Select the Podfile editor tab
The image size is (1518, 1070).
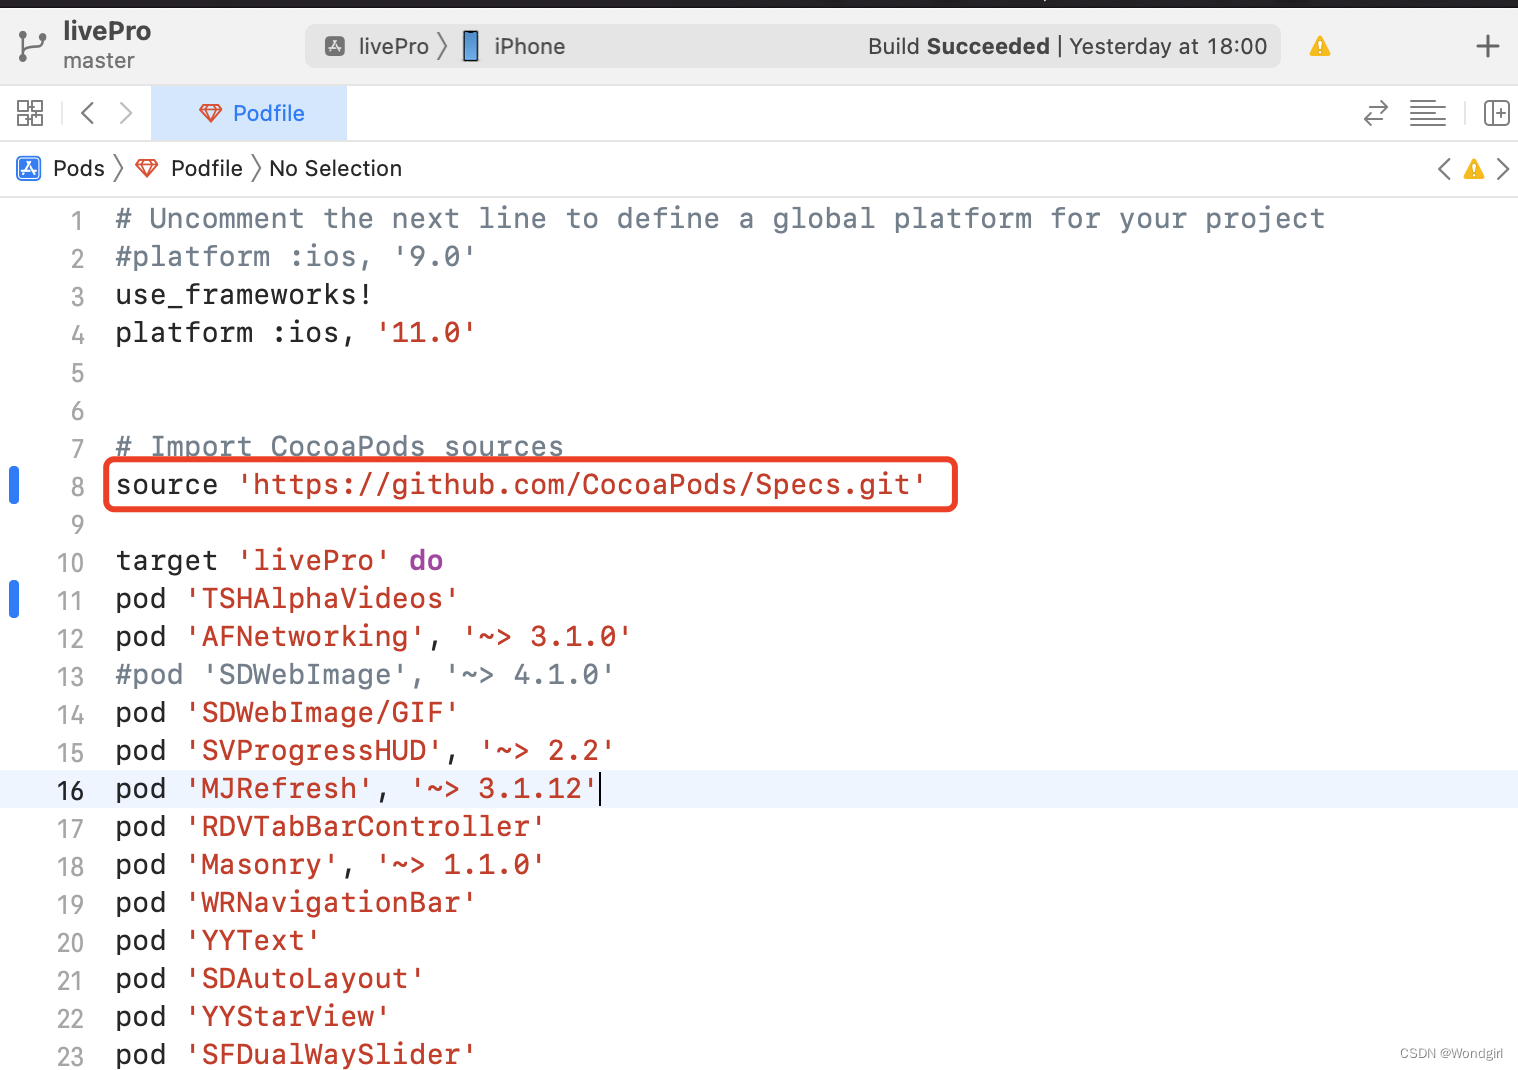[x=249, y=113]
